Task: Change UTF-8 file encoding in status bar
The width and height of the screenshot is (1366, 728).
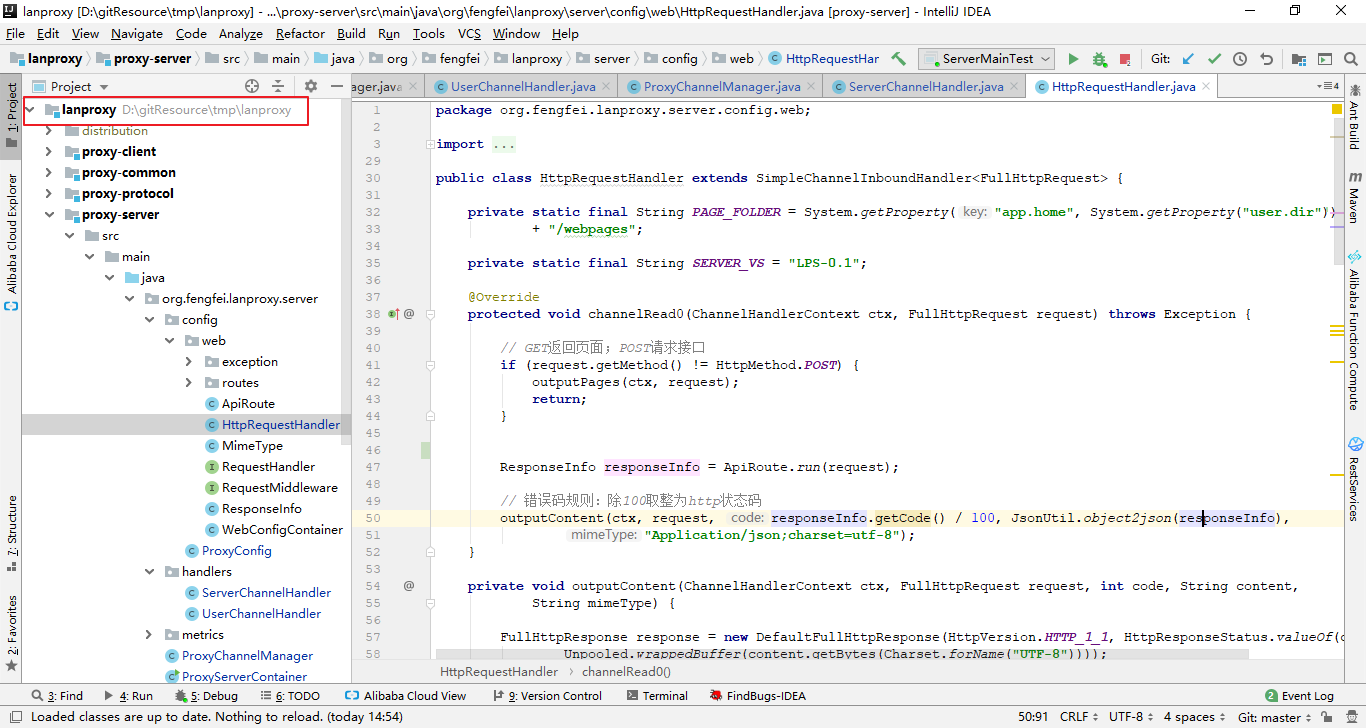Action: coord(1131,717)
